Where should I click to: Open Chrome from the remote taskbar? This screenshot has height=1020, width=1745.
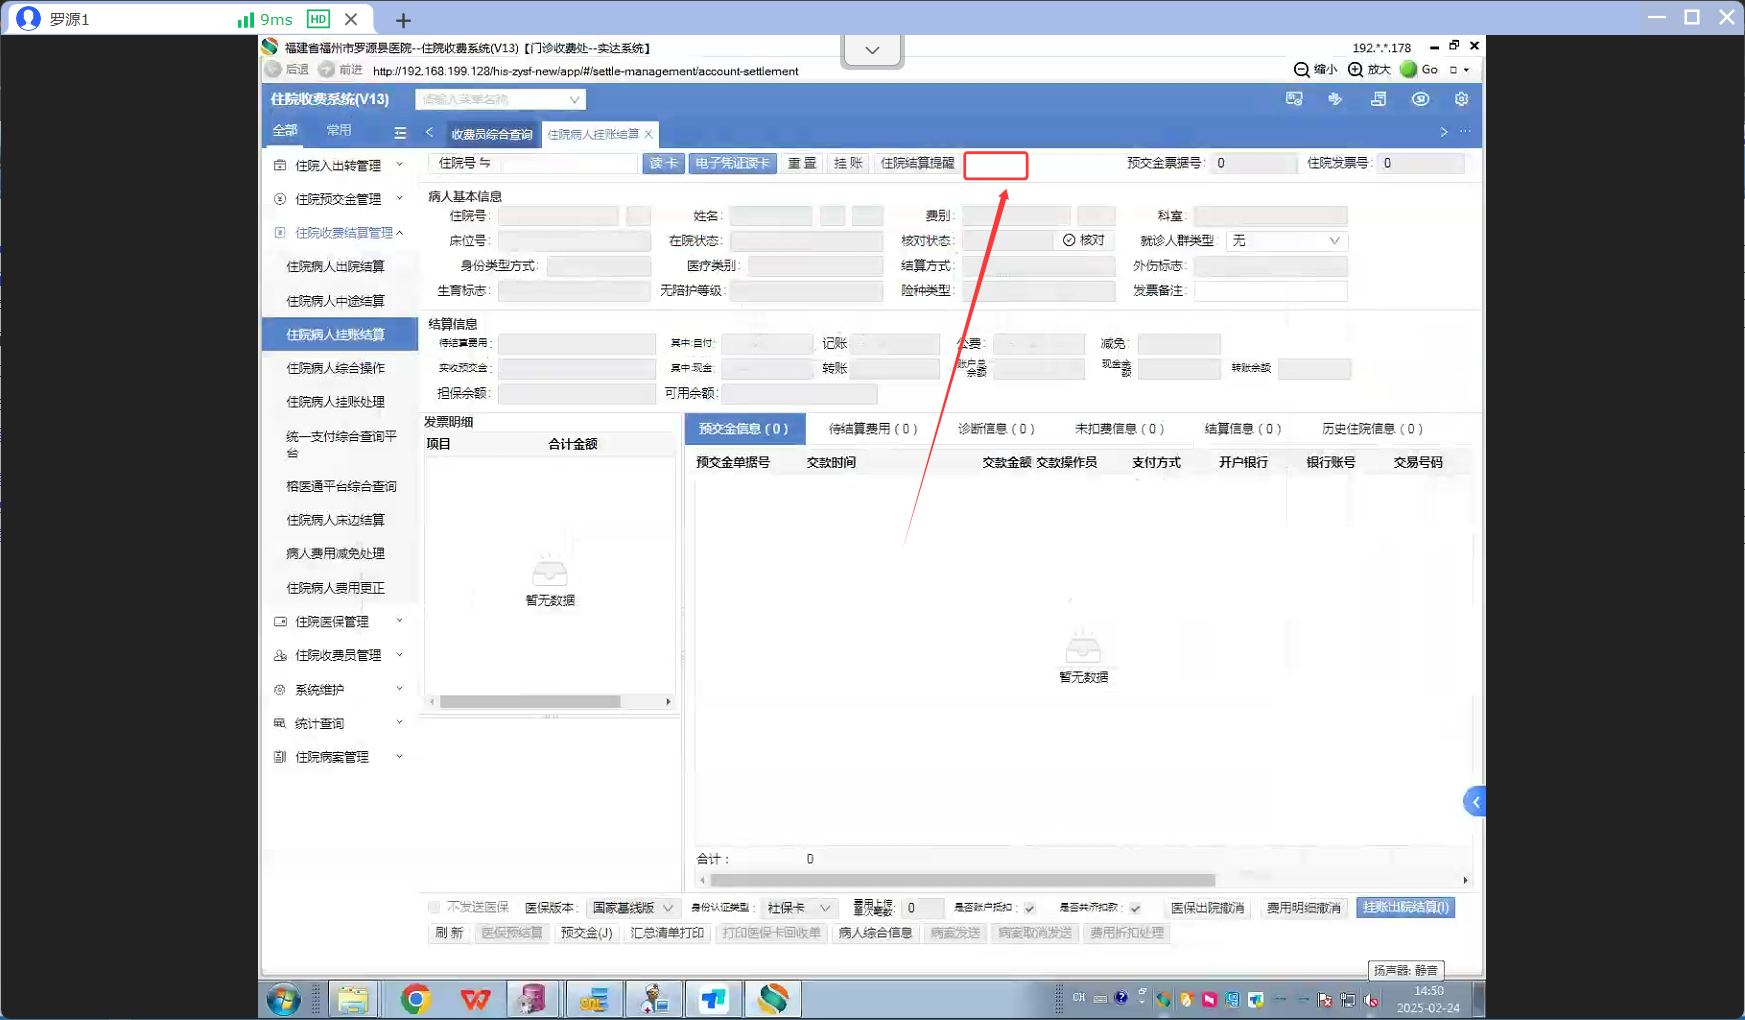[415, 999]
